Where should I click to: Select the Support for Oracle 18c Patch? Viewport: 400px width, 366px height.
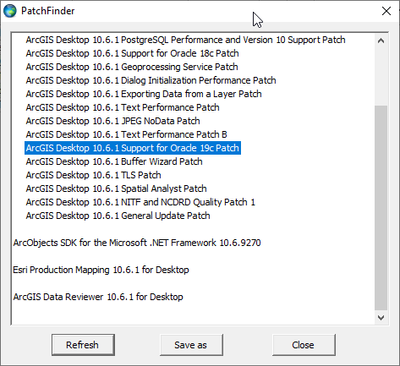(x=132, y=53)
